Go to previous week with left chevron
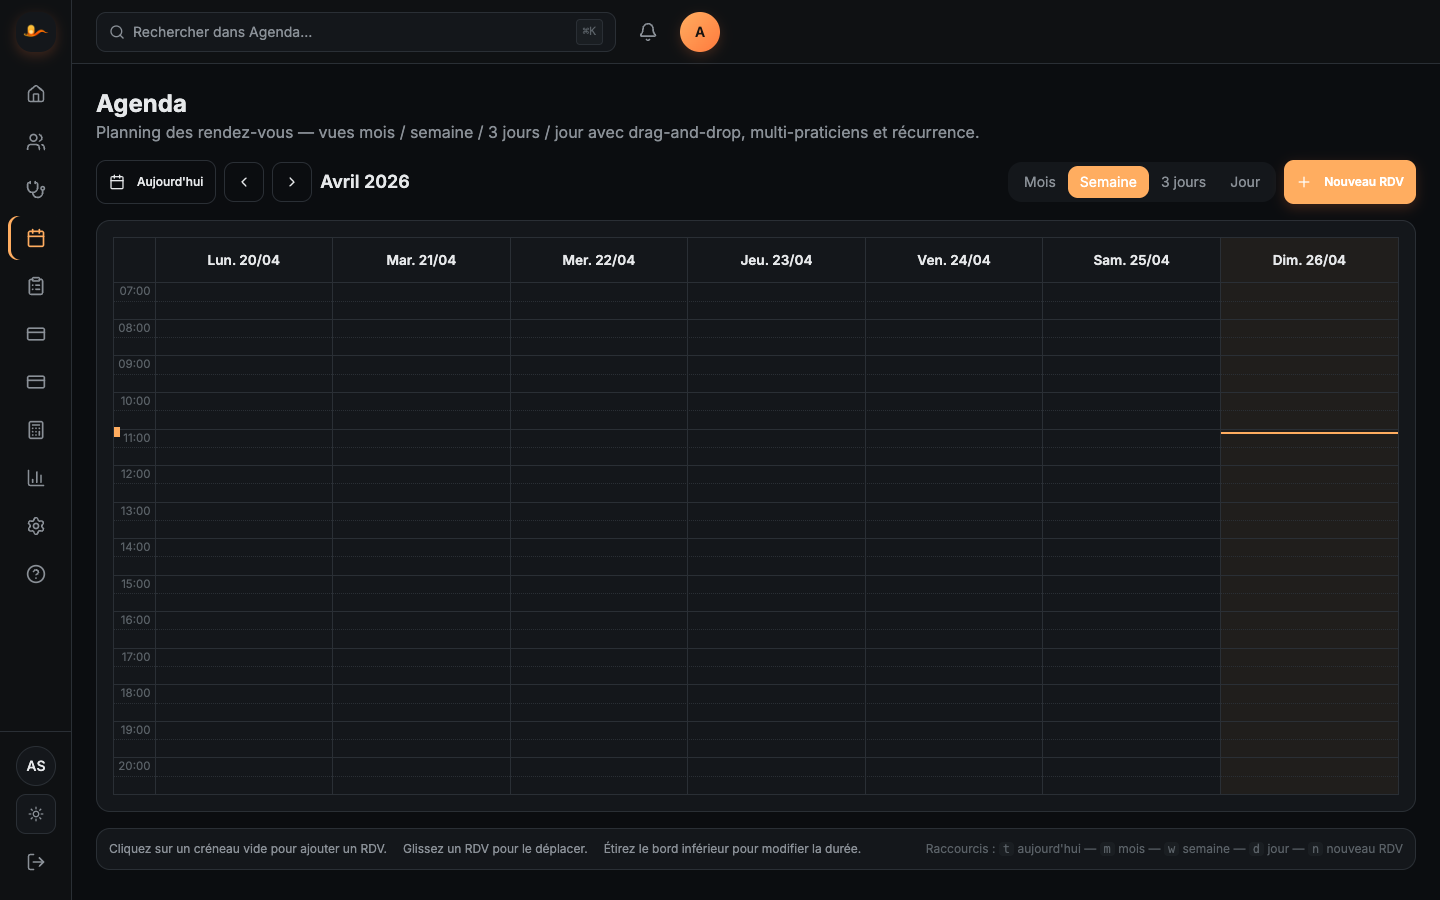 [x=244, y=182]
